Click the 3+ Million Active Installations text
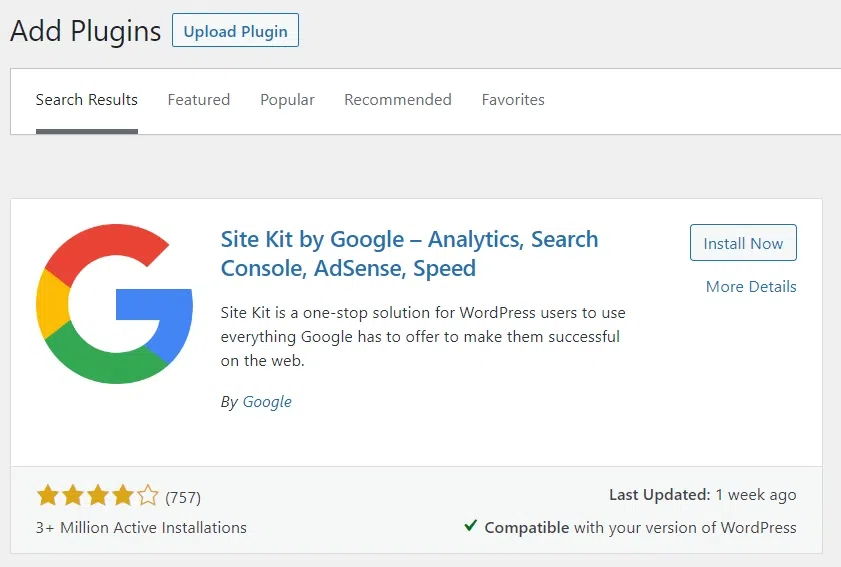This screenshot has width=841, height=567. [x=141, y=527]
